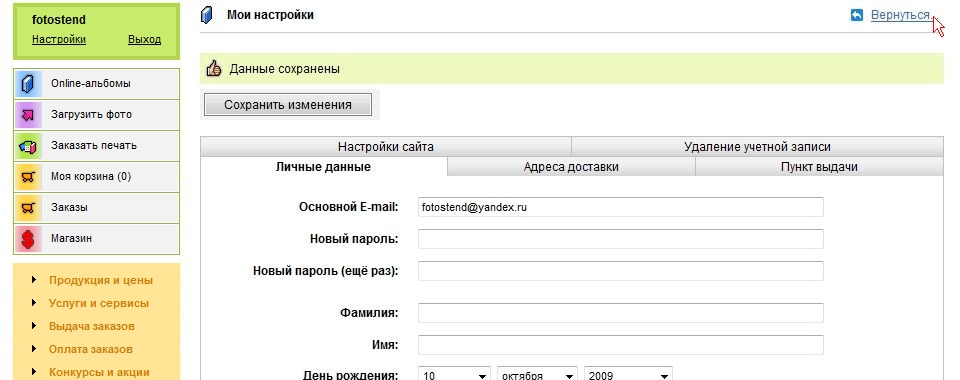The image size is (960, 380).
Task: Open Заказать печать menu item
Action: [x=96, y=146]
